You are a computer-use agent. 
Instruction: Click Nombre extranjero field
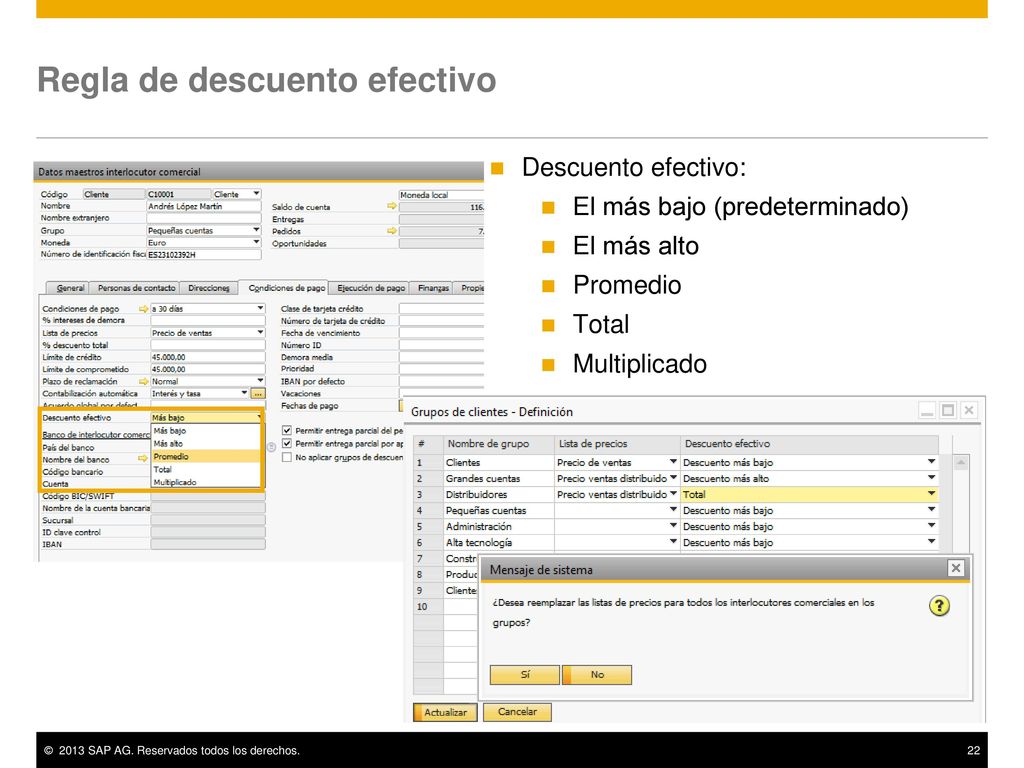[x=204, y=218]
